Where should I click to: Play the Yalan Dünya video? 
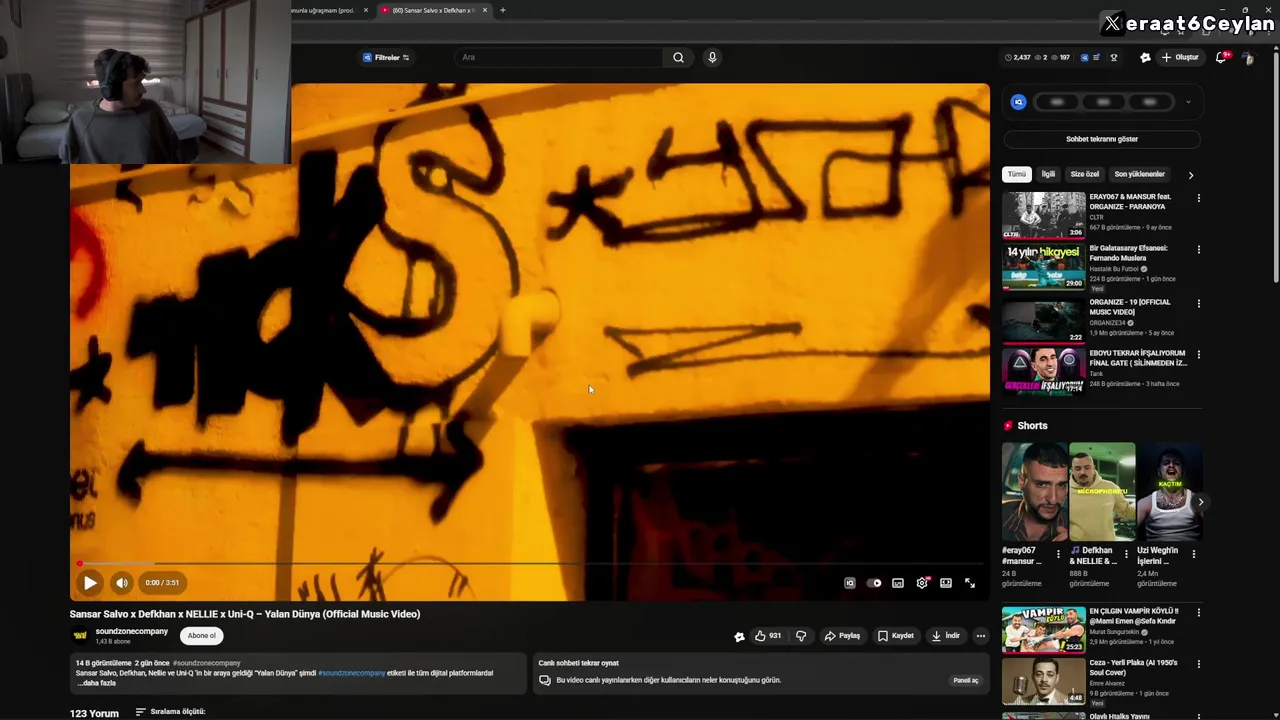90,583
